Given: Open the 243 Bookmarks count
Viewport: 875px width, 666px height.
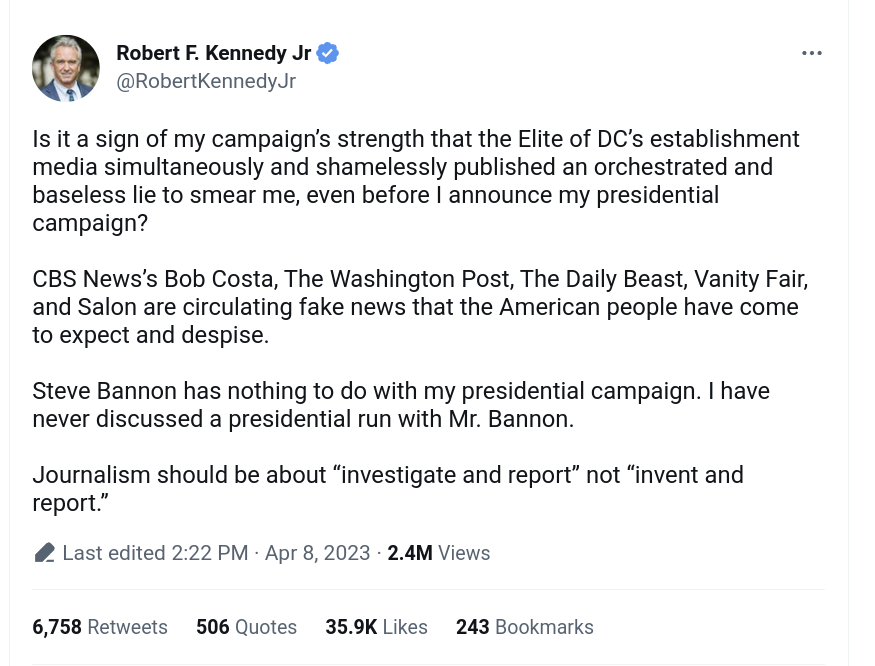Looking at the screenshot, I should click(x=525, y=627).
